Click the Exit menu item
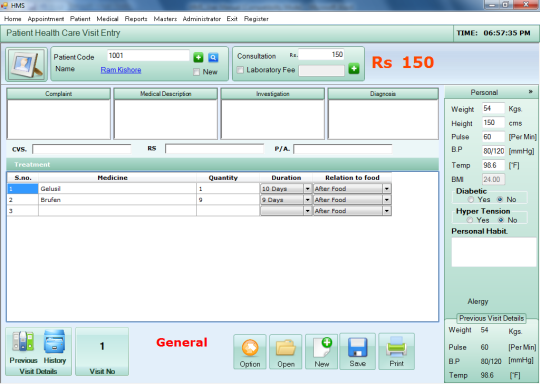 tap(232, 19)
